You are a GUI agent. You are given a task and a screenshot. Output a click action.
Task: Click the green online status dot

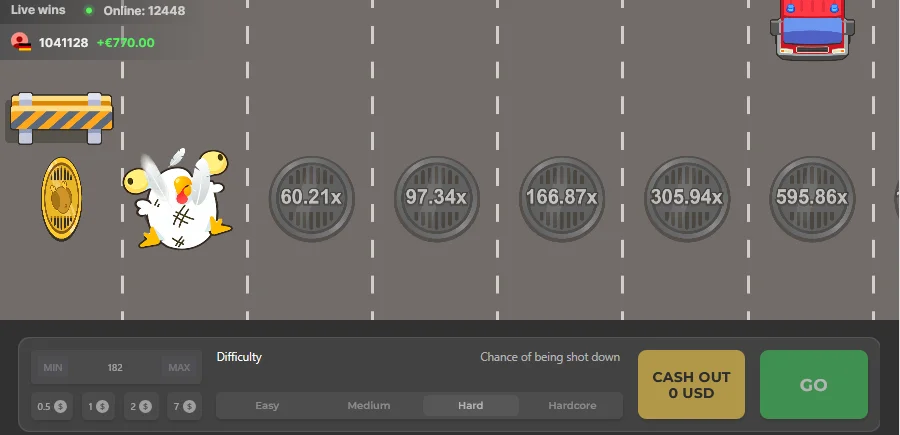point(89,10)
